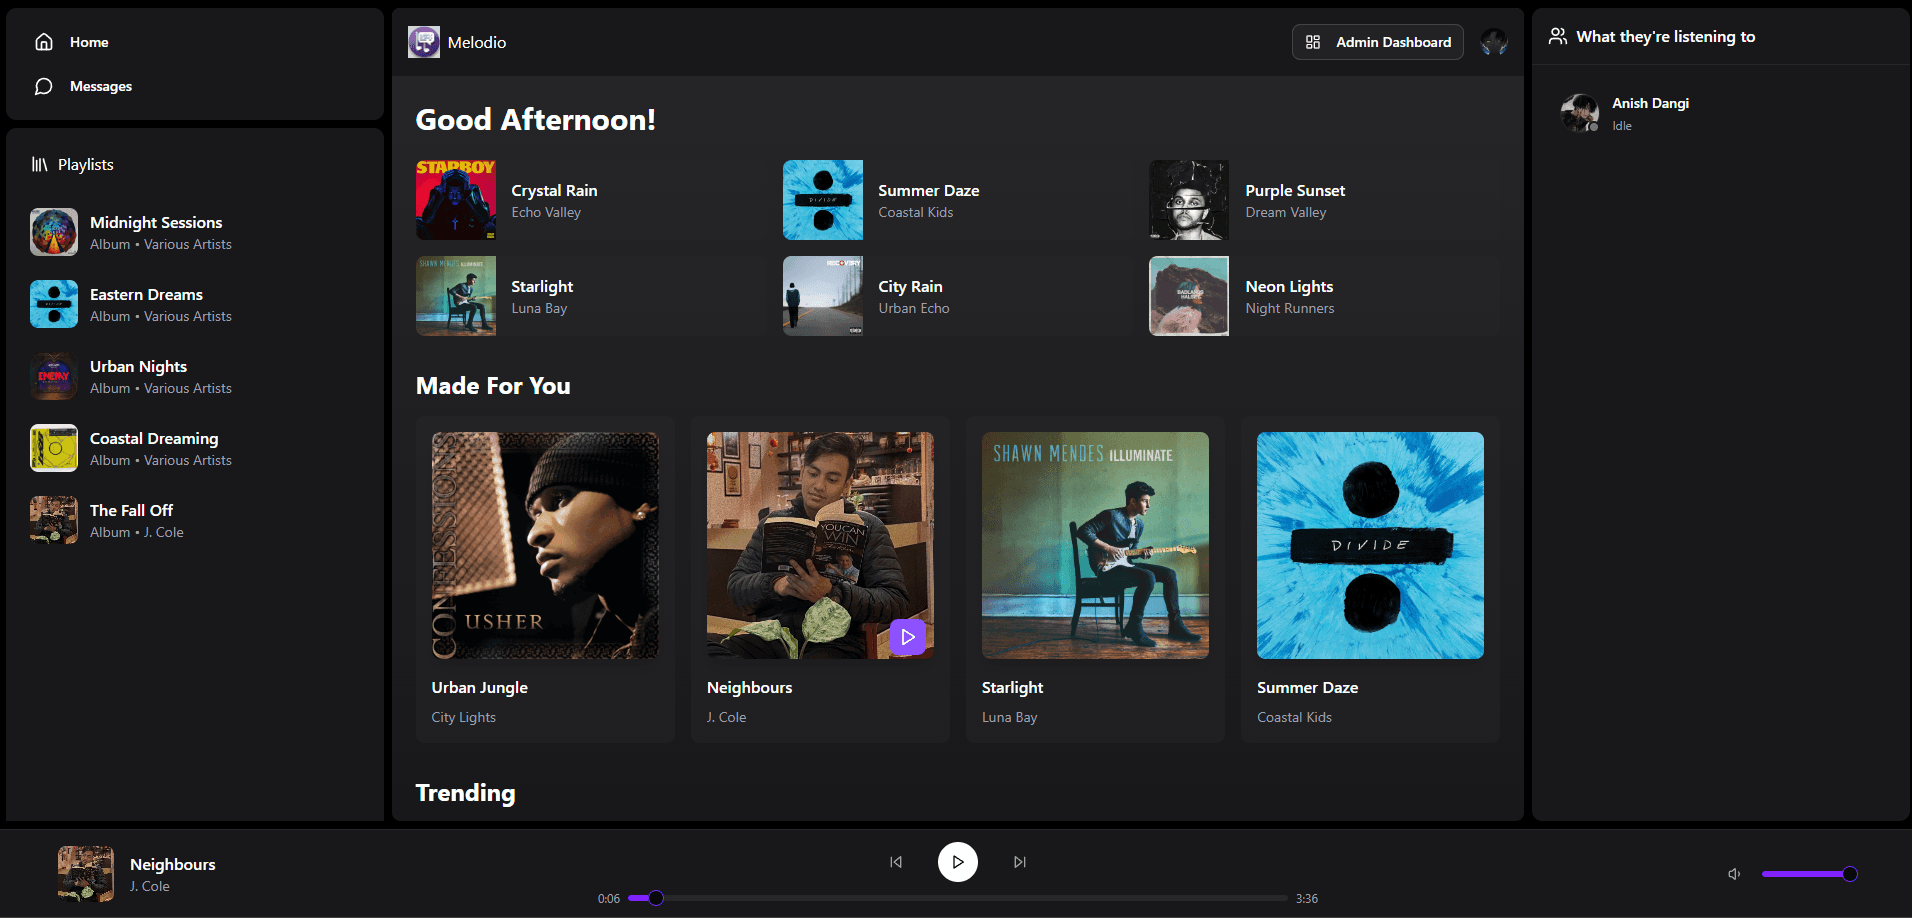
Task: Click the volume slider handle
Action: click(x=1850, y=874)
